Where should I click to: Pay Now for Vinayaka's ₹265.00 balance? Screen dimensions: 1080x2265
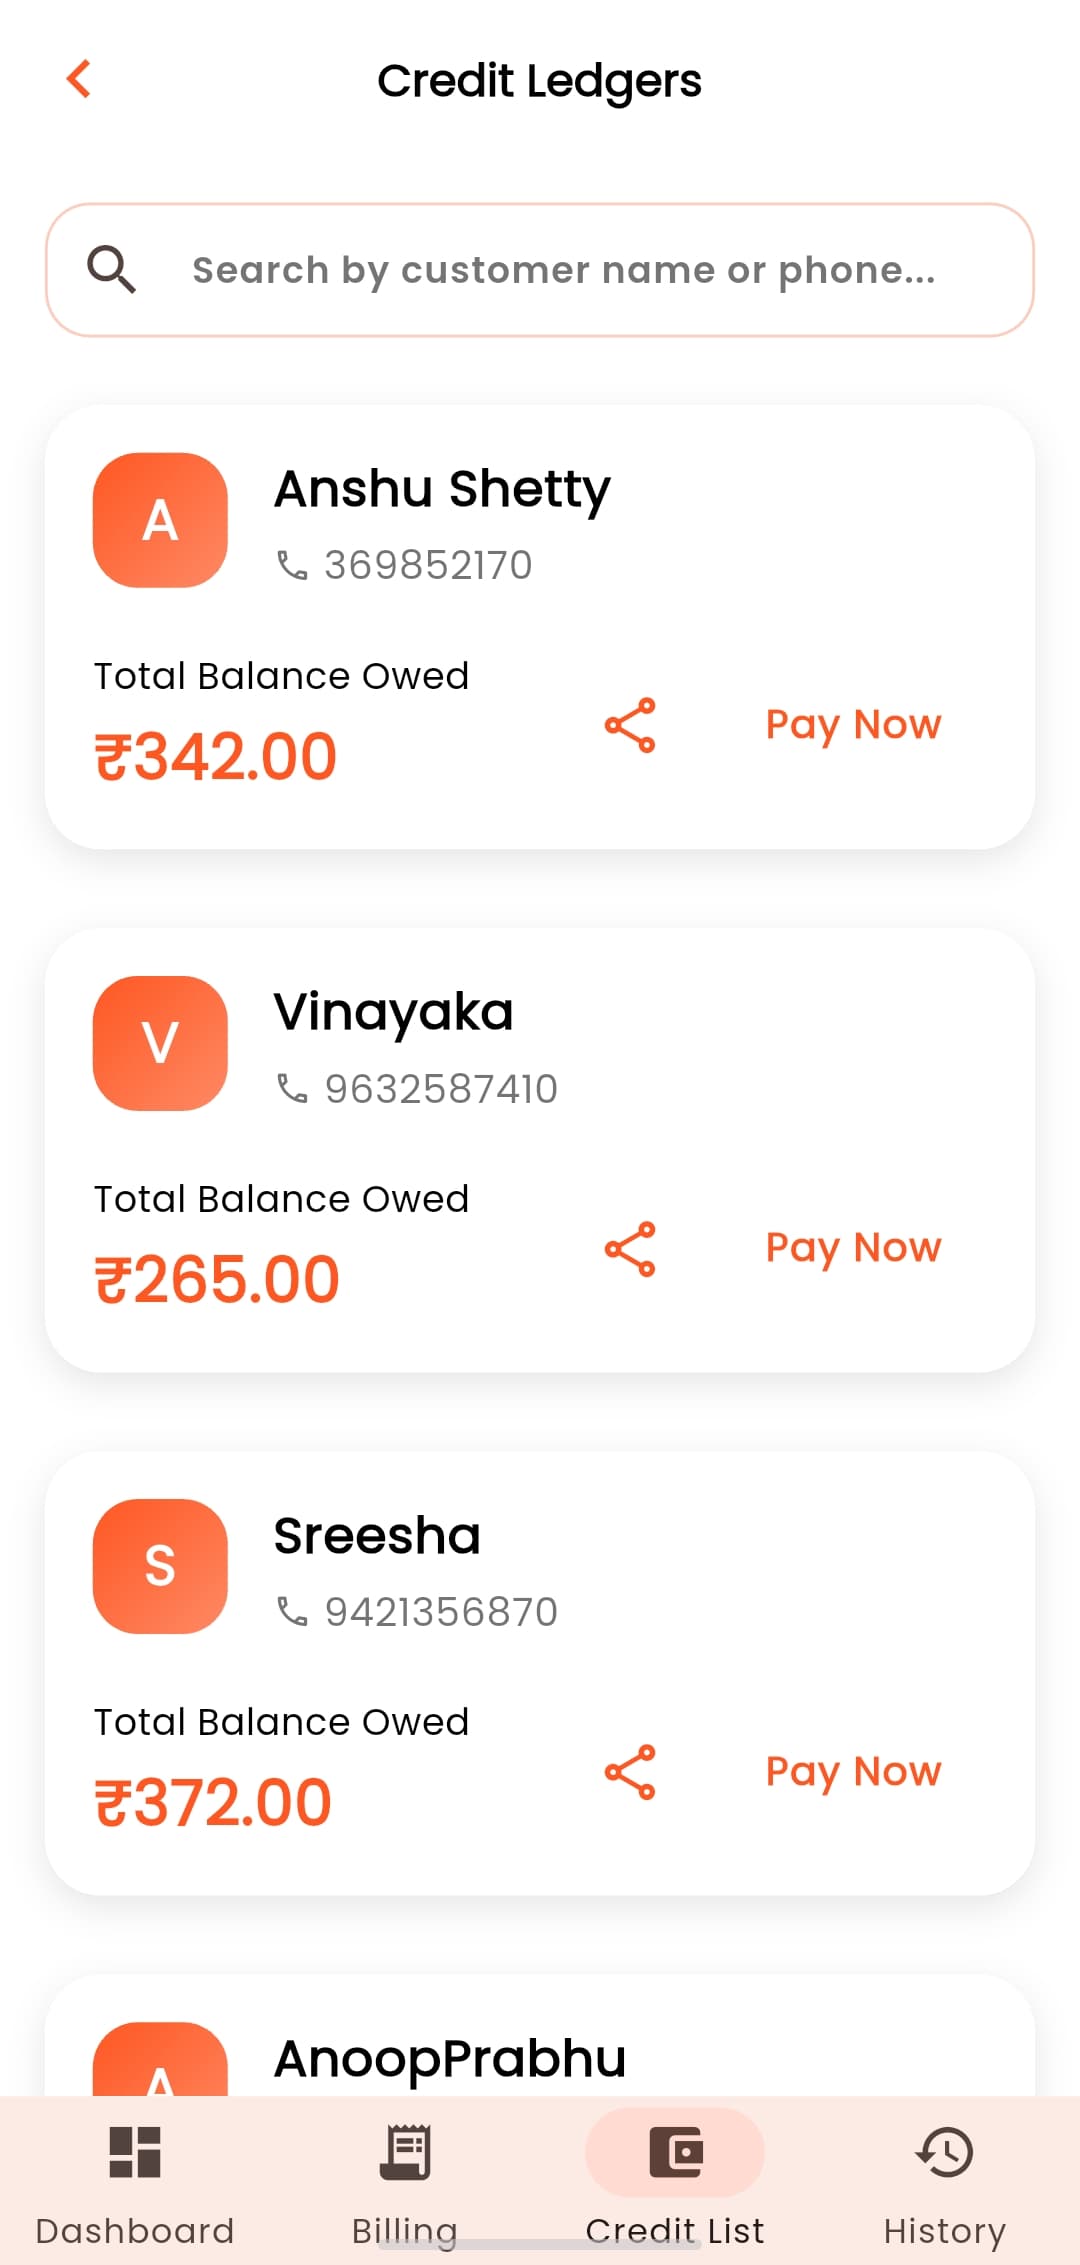tap(853, 1248)
